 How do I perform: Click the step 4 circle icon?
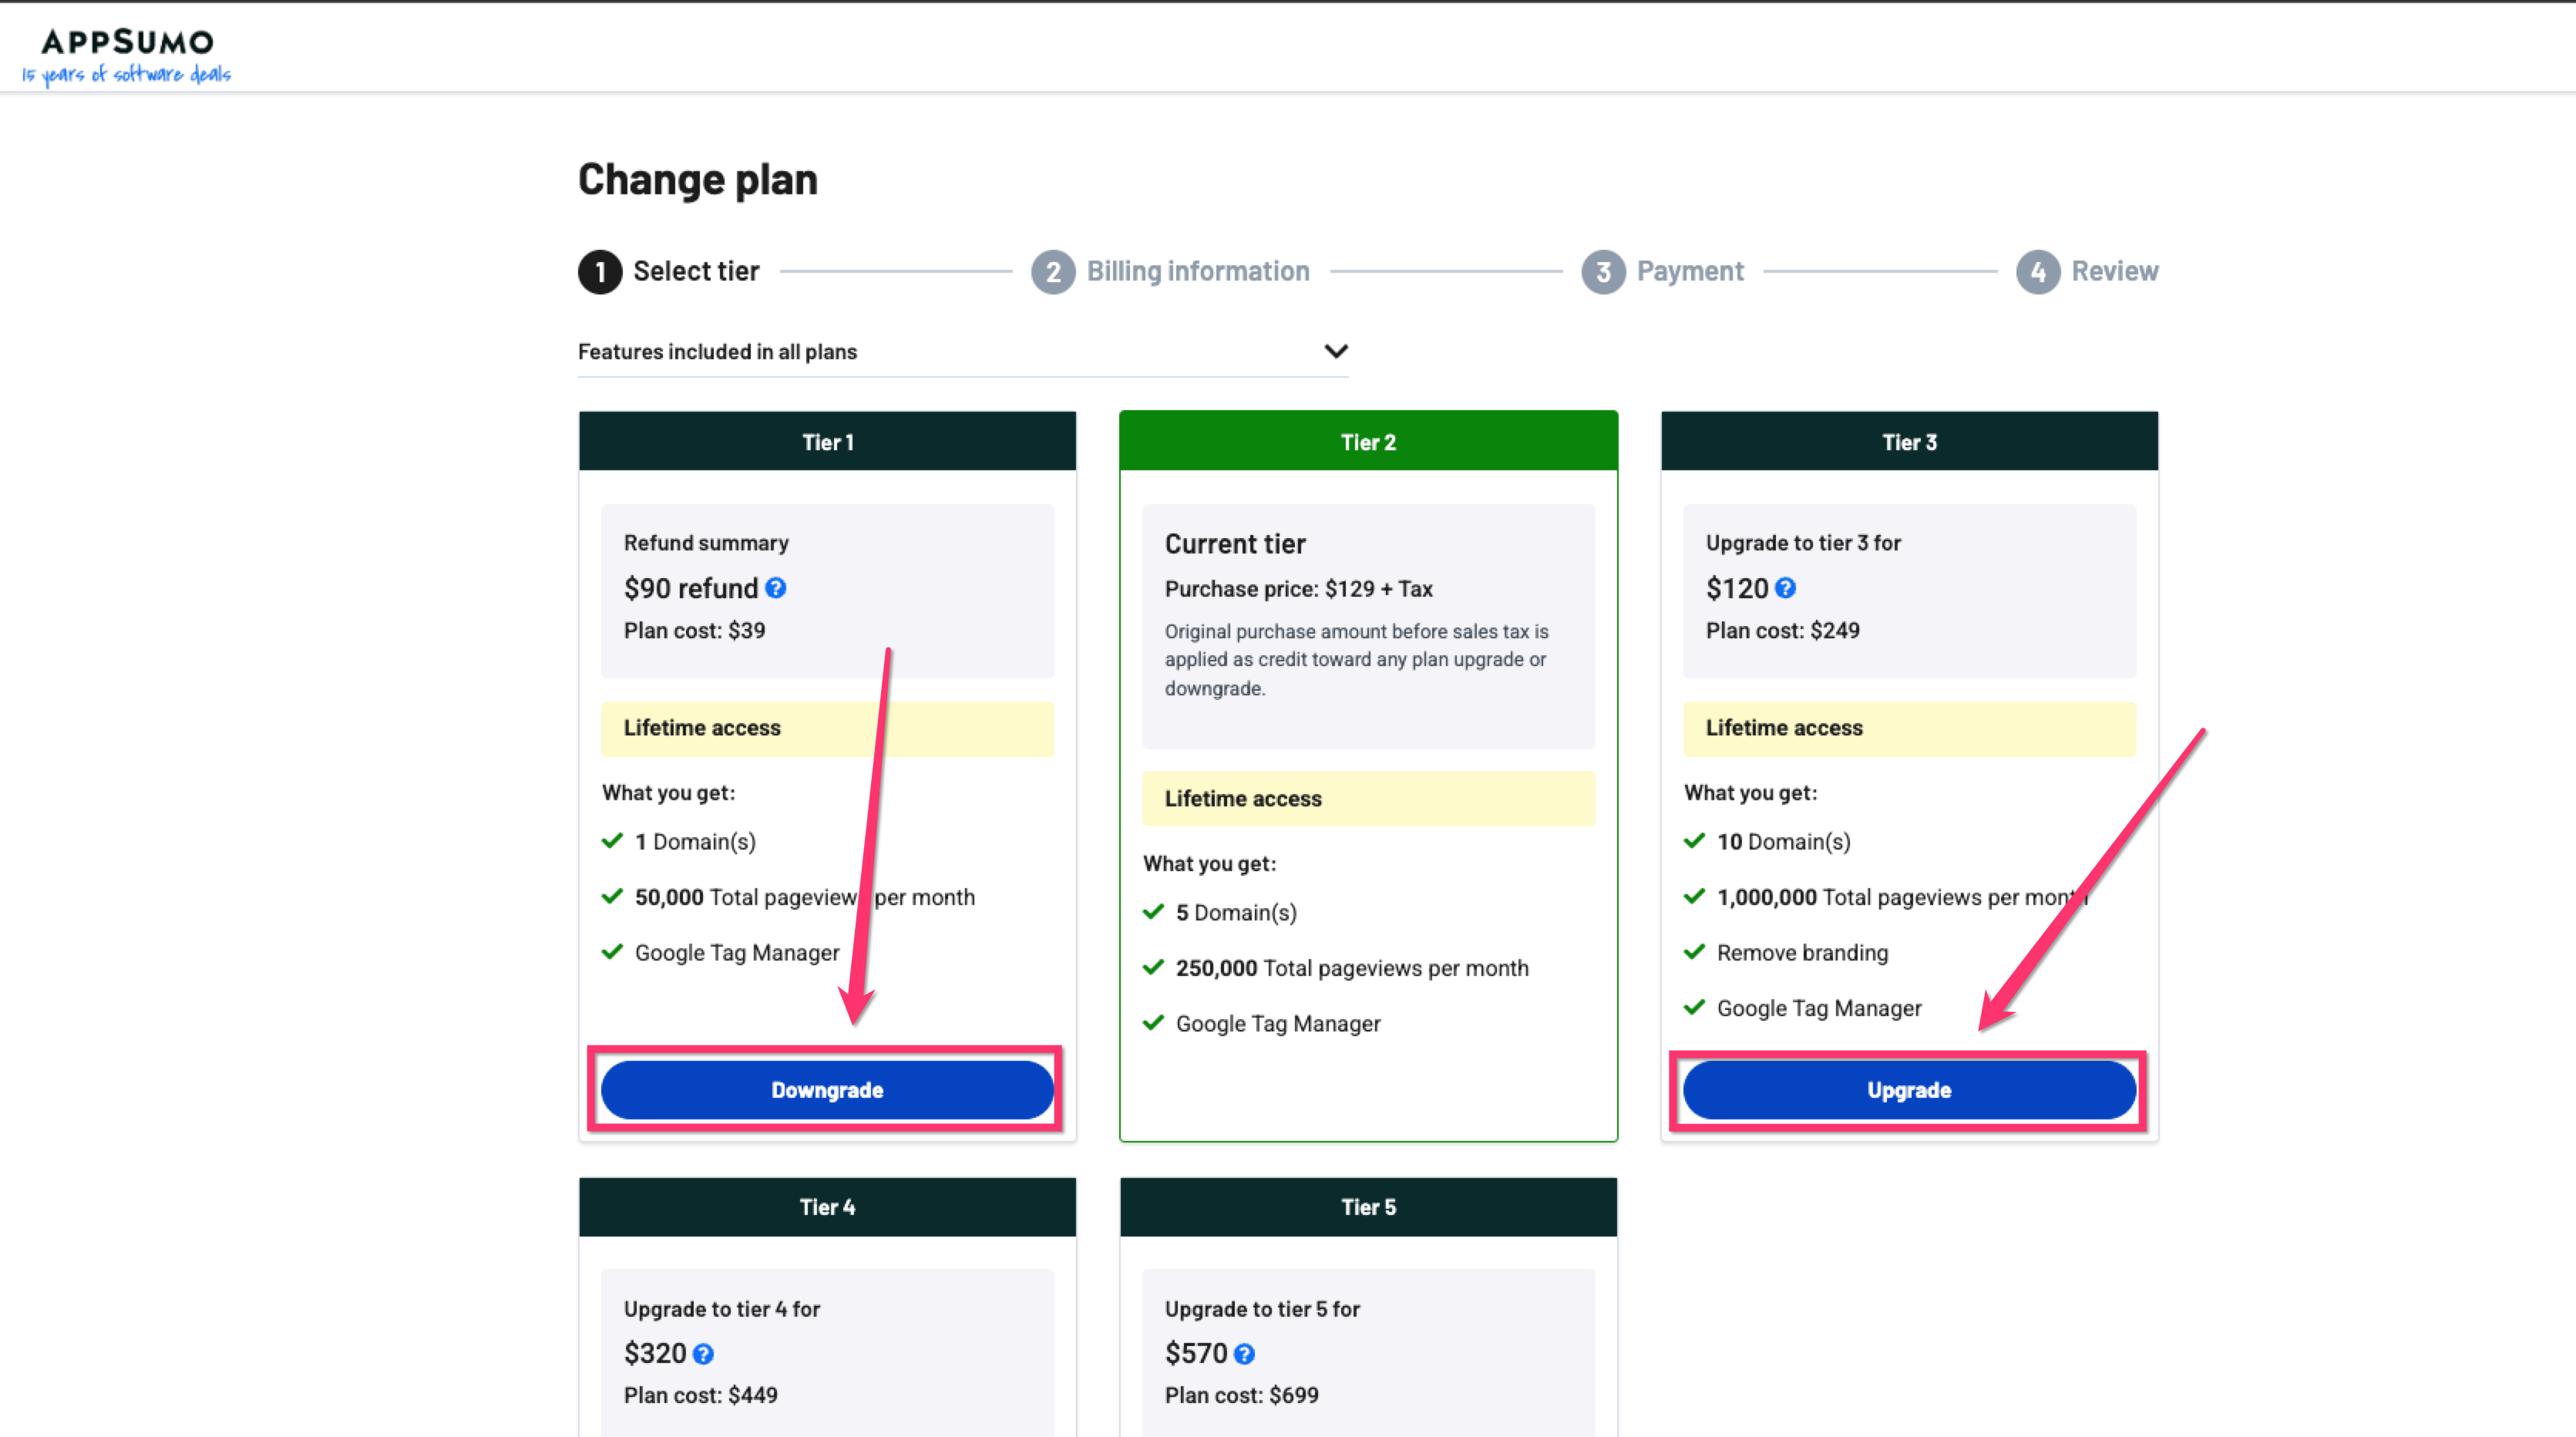coord(2038,272)
